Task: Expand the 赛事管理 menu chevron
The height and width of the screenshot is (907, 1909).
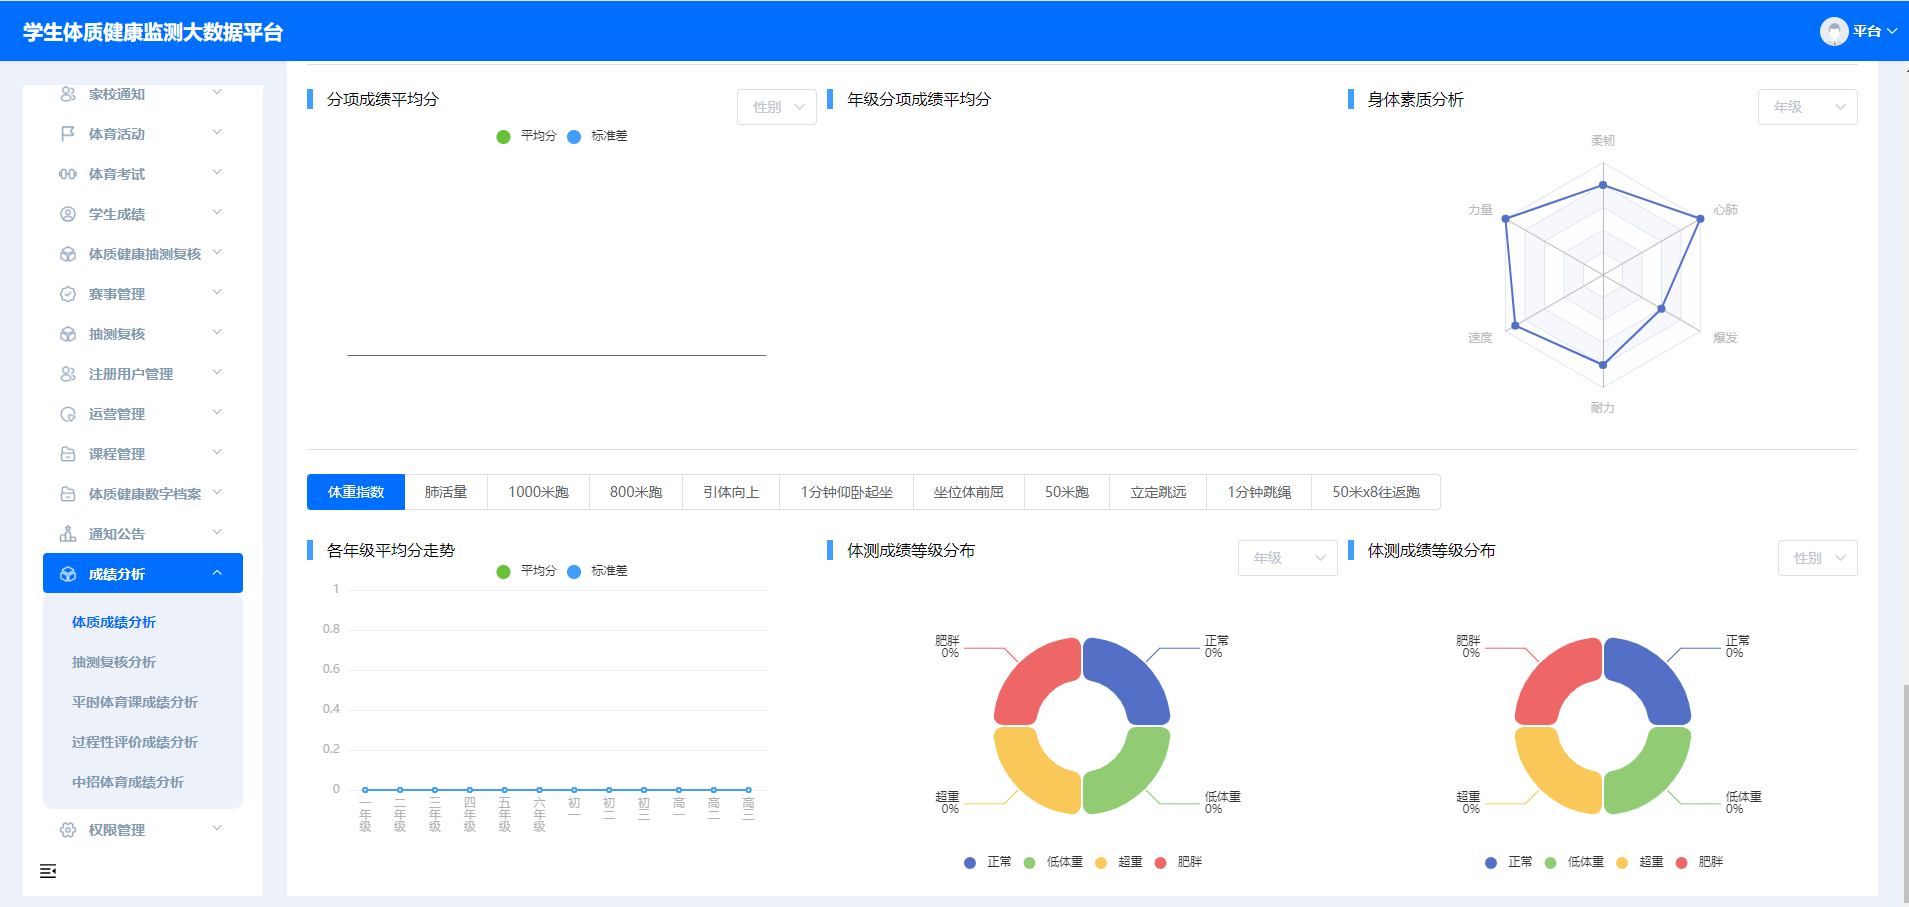Action: 217,293
